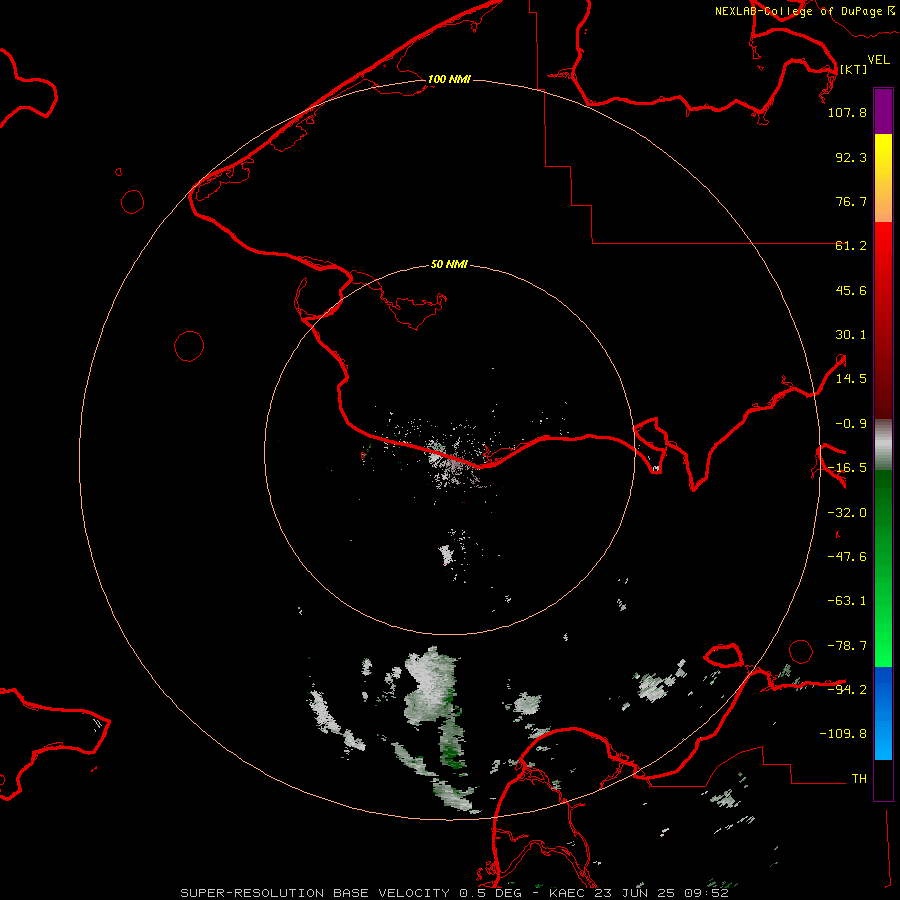900x900 pixels.
Task: Select the 92.3 scale value
Action: (x=851, y=157)
